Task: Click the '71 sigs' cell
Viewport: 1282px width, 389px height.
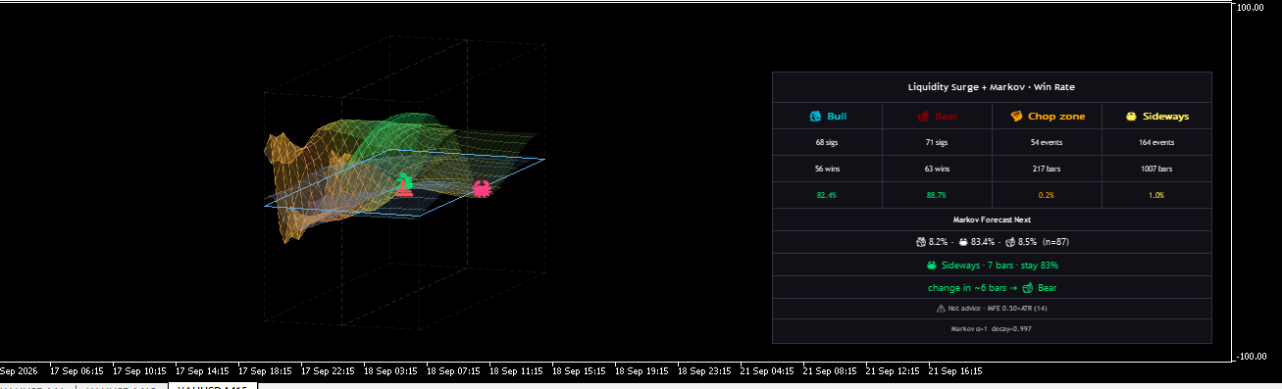Action: tap(936, 143)
